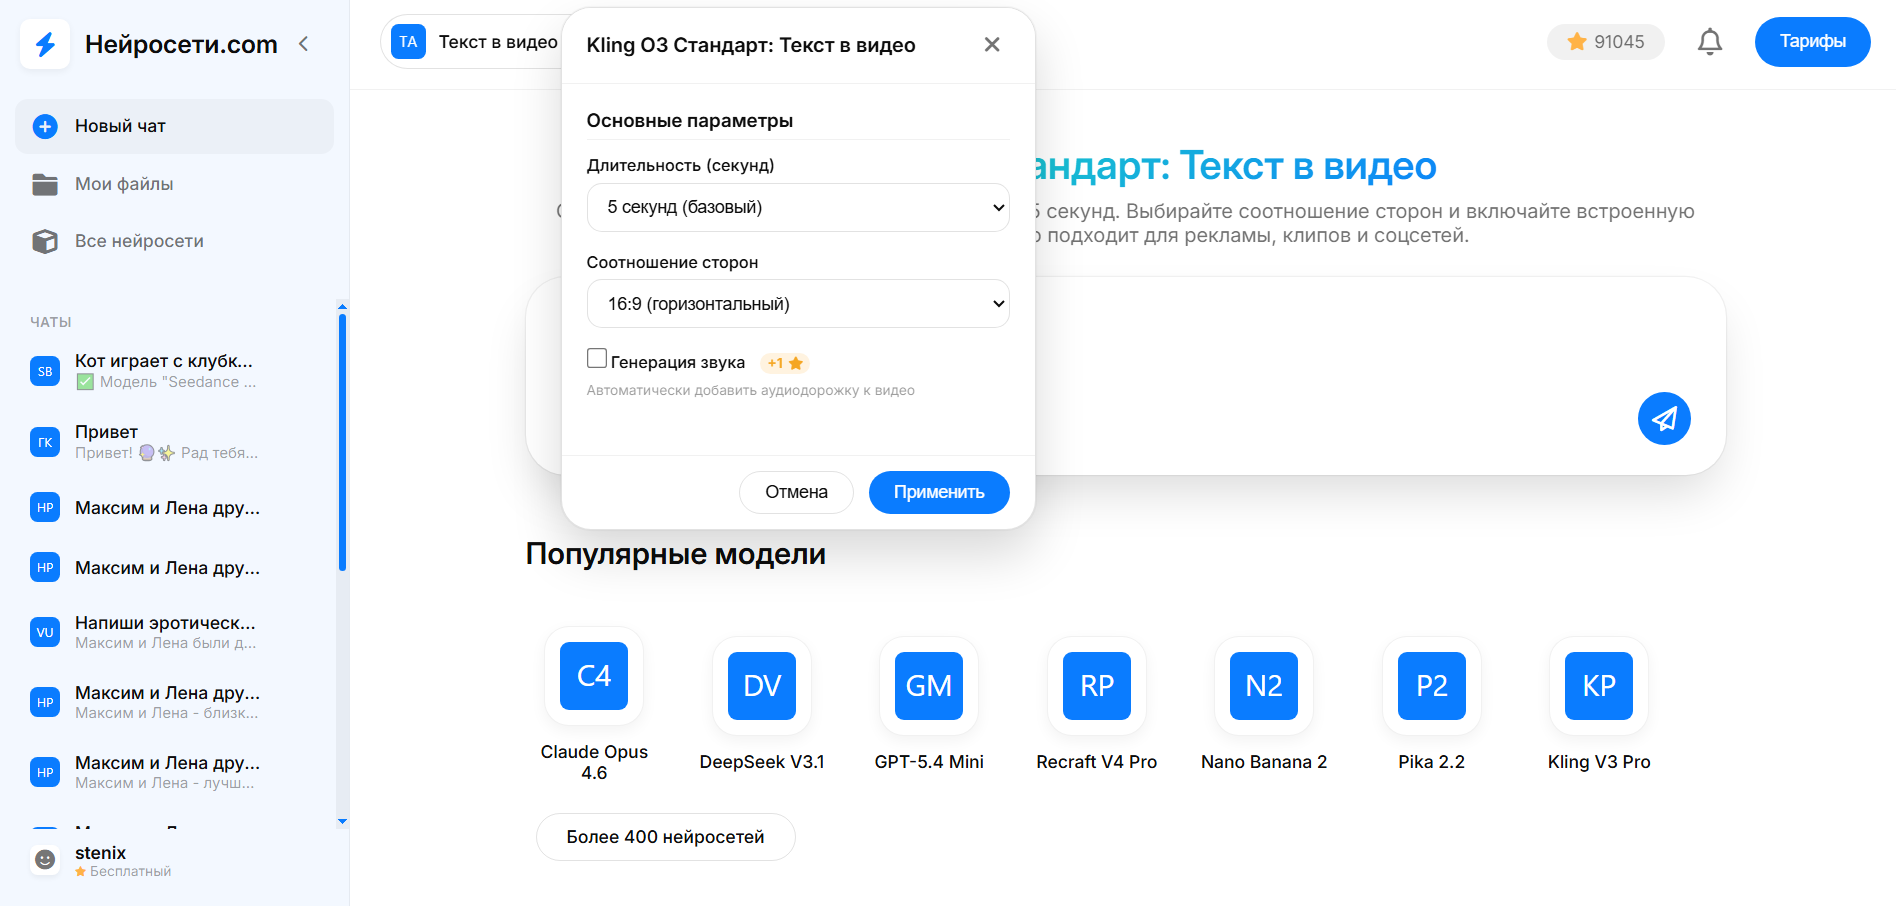Click the ГК avatar of the Привет chat
The width and height of the screenshot is (1896, 906).
coord(45,442)
